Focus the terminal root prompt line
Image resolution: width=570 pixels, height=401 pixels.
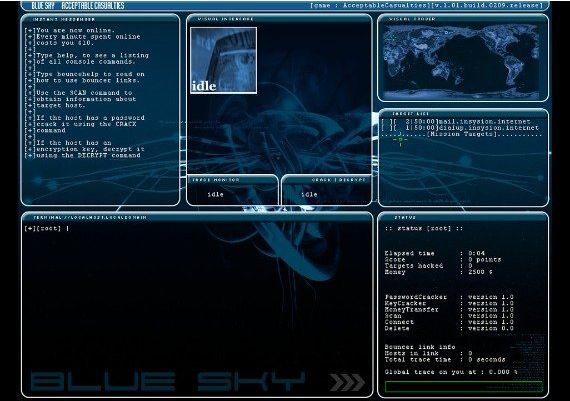point(47,228)
